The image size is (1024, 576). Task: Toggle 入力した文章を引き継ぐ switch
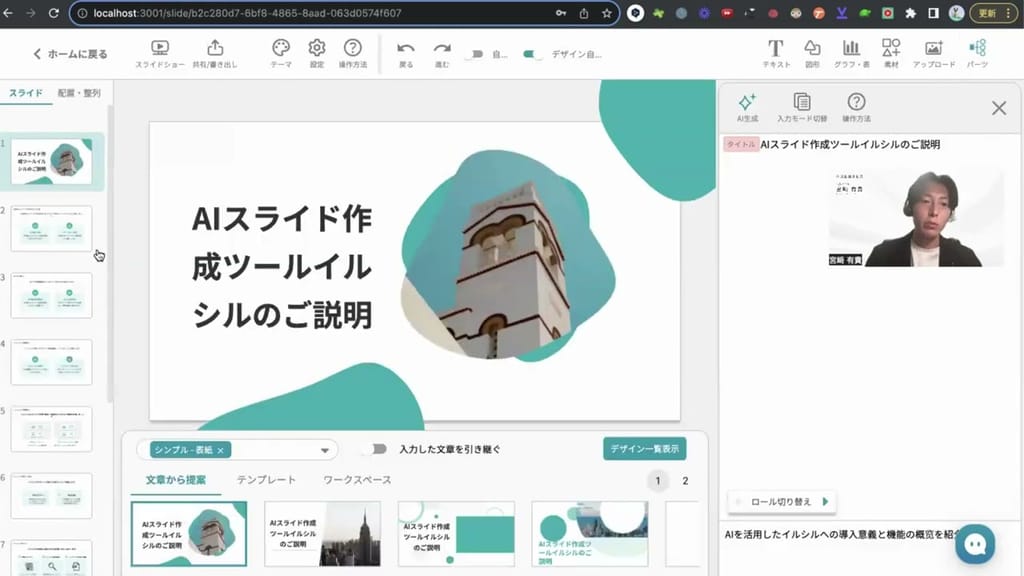(376, 449)
